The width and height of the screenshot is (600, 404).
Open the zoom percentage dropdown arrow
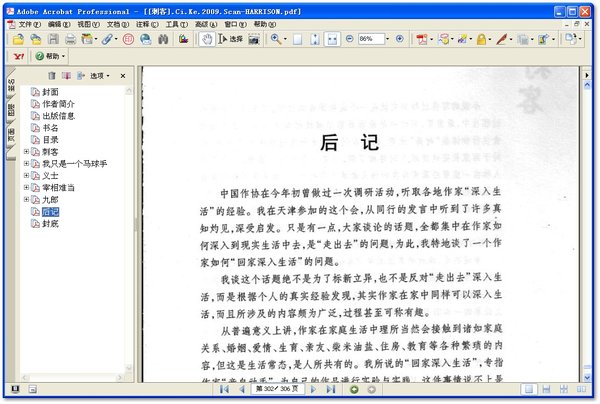[387, 39]
